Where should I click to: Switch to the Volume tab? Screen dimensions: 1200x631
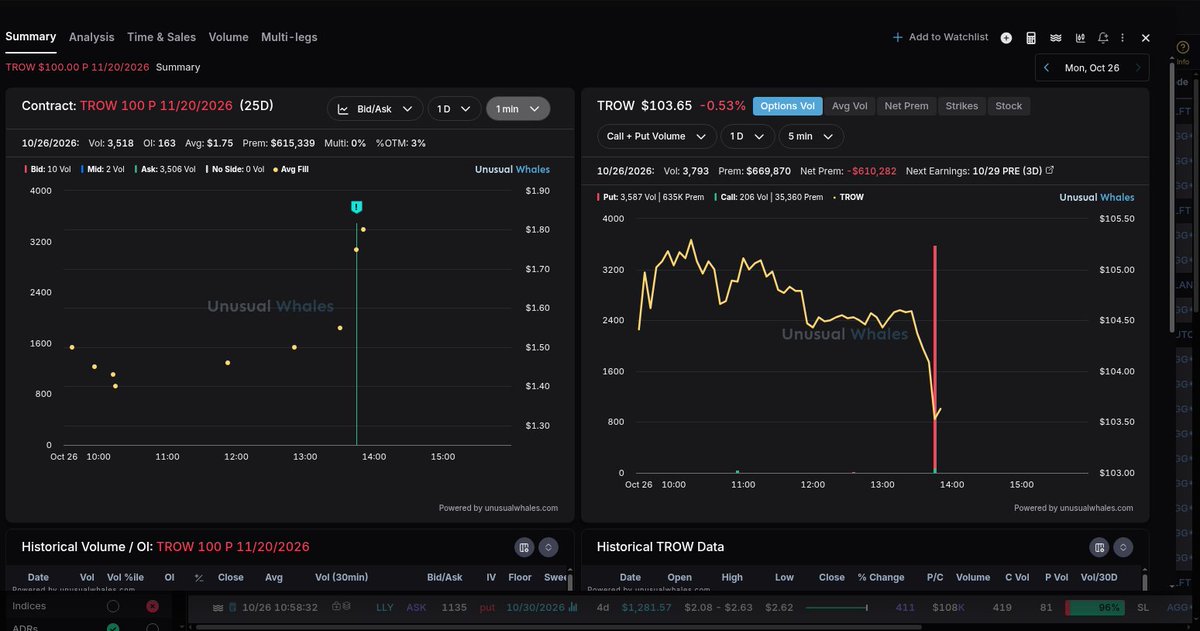point(228,37)
